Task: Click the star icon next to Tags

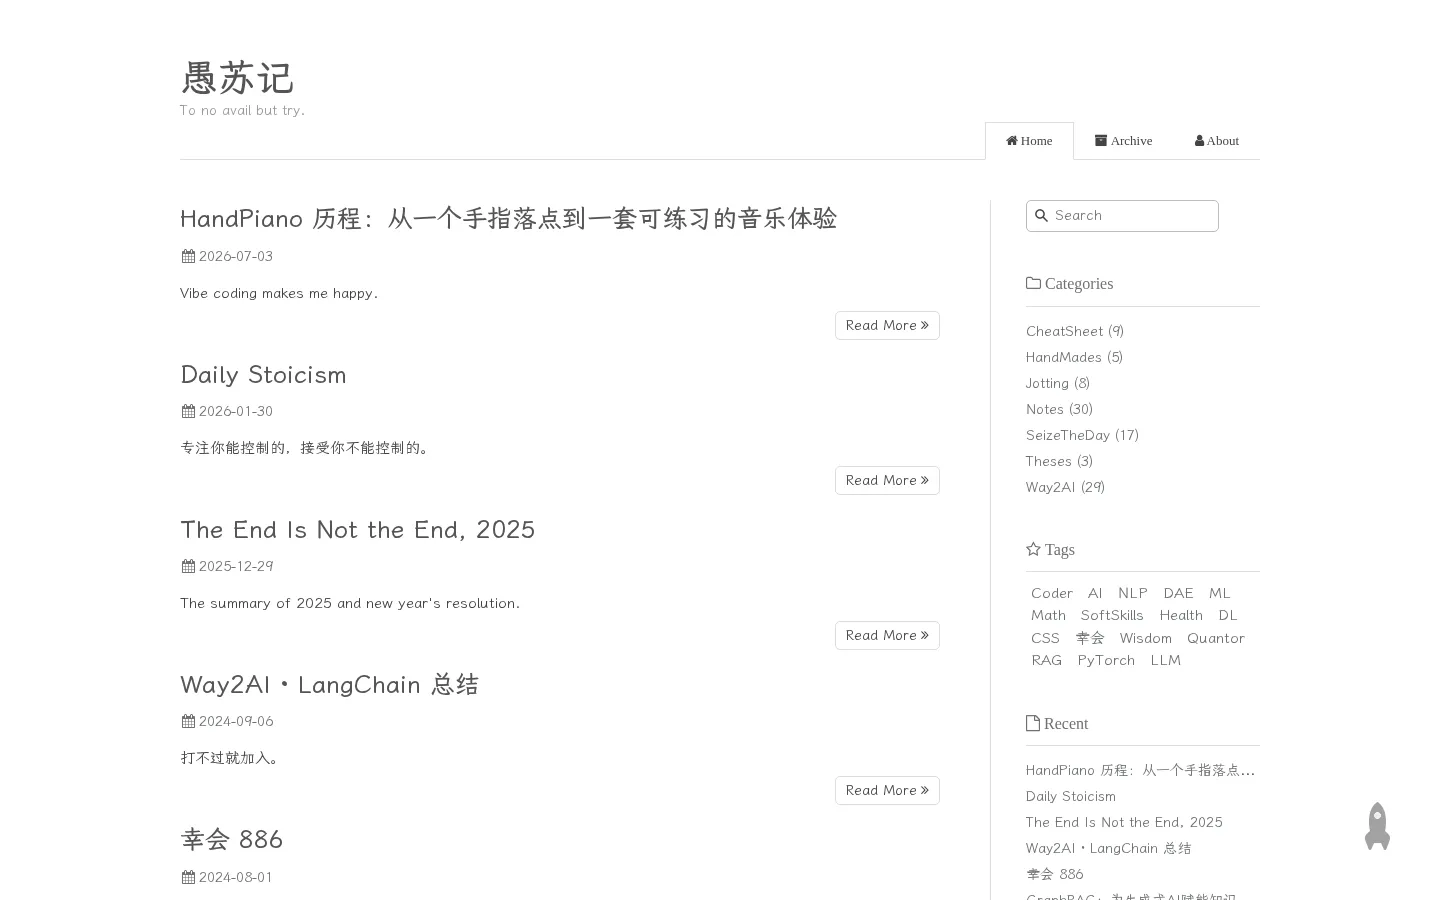Action: [1033, 549]
